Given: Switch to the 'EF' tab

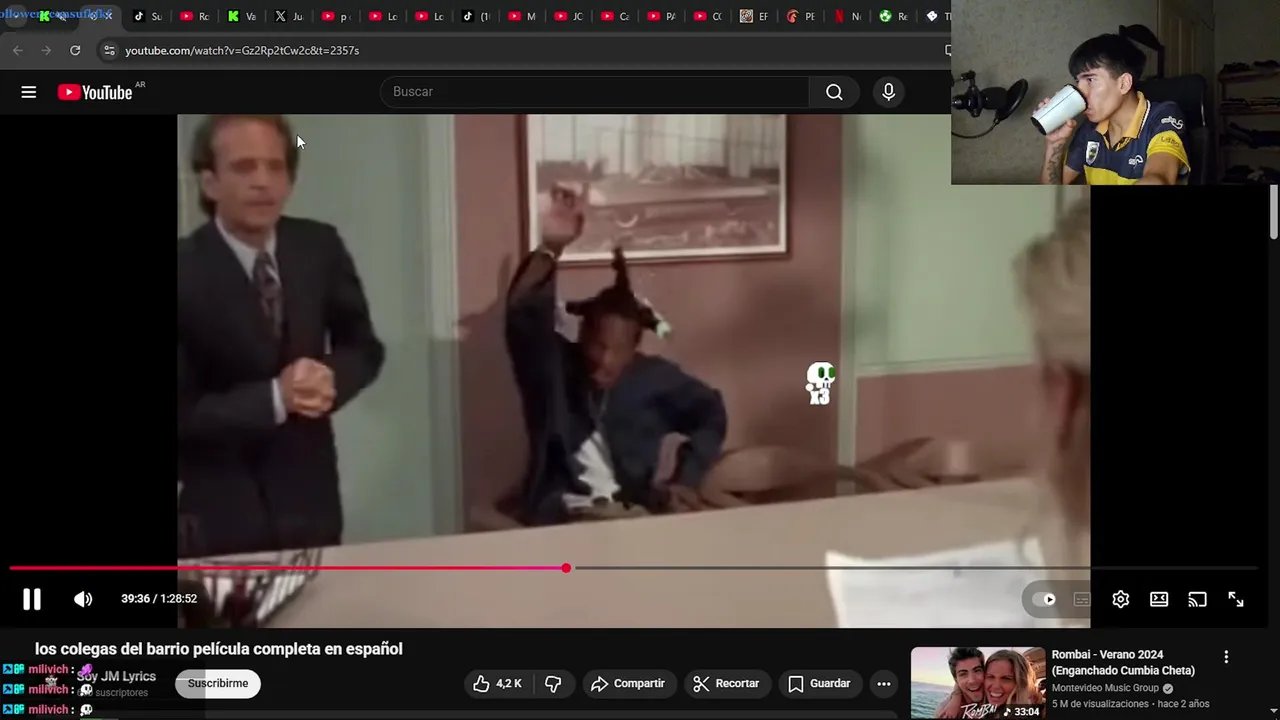Looking at the screenshot, I should point(753,16).
